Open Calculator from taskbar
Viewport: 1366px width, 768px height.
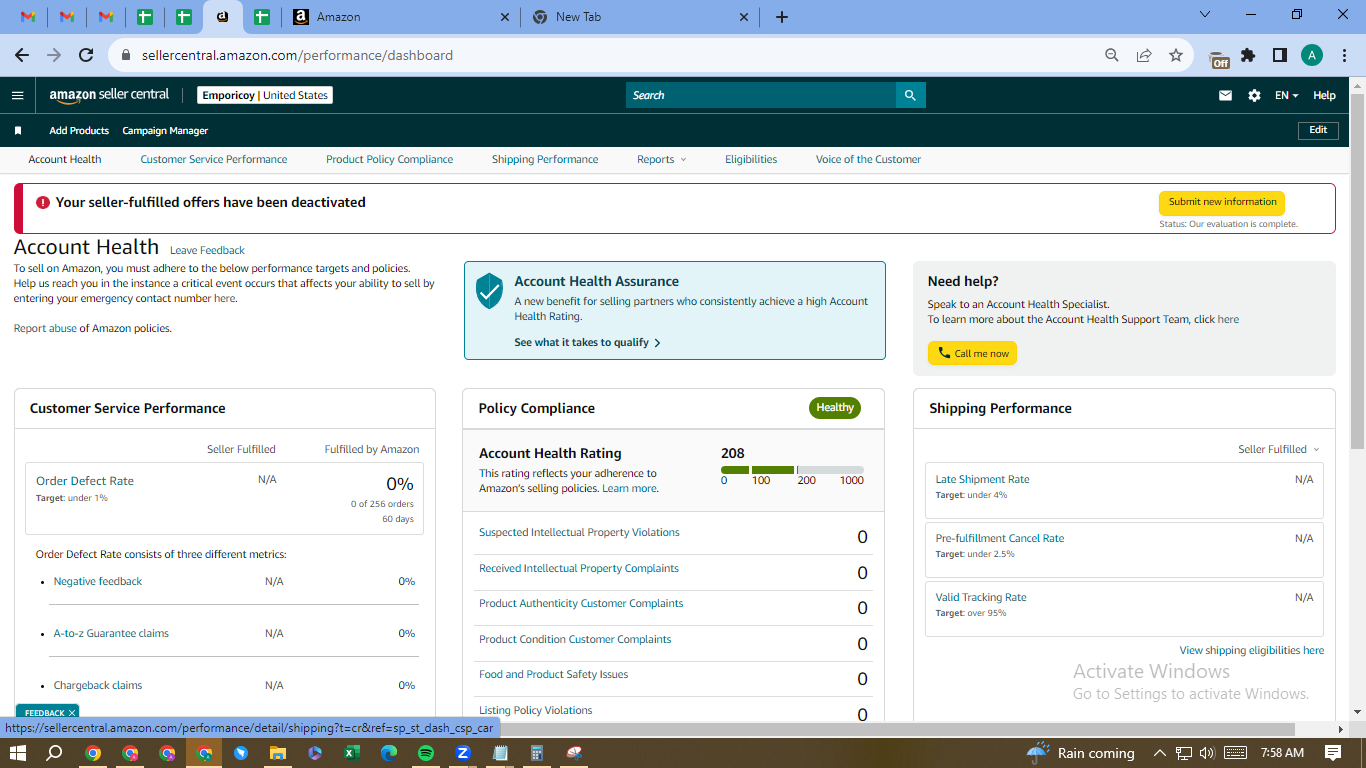(537, 752)
